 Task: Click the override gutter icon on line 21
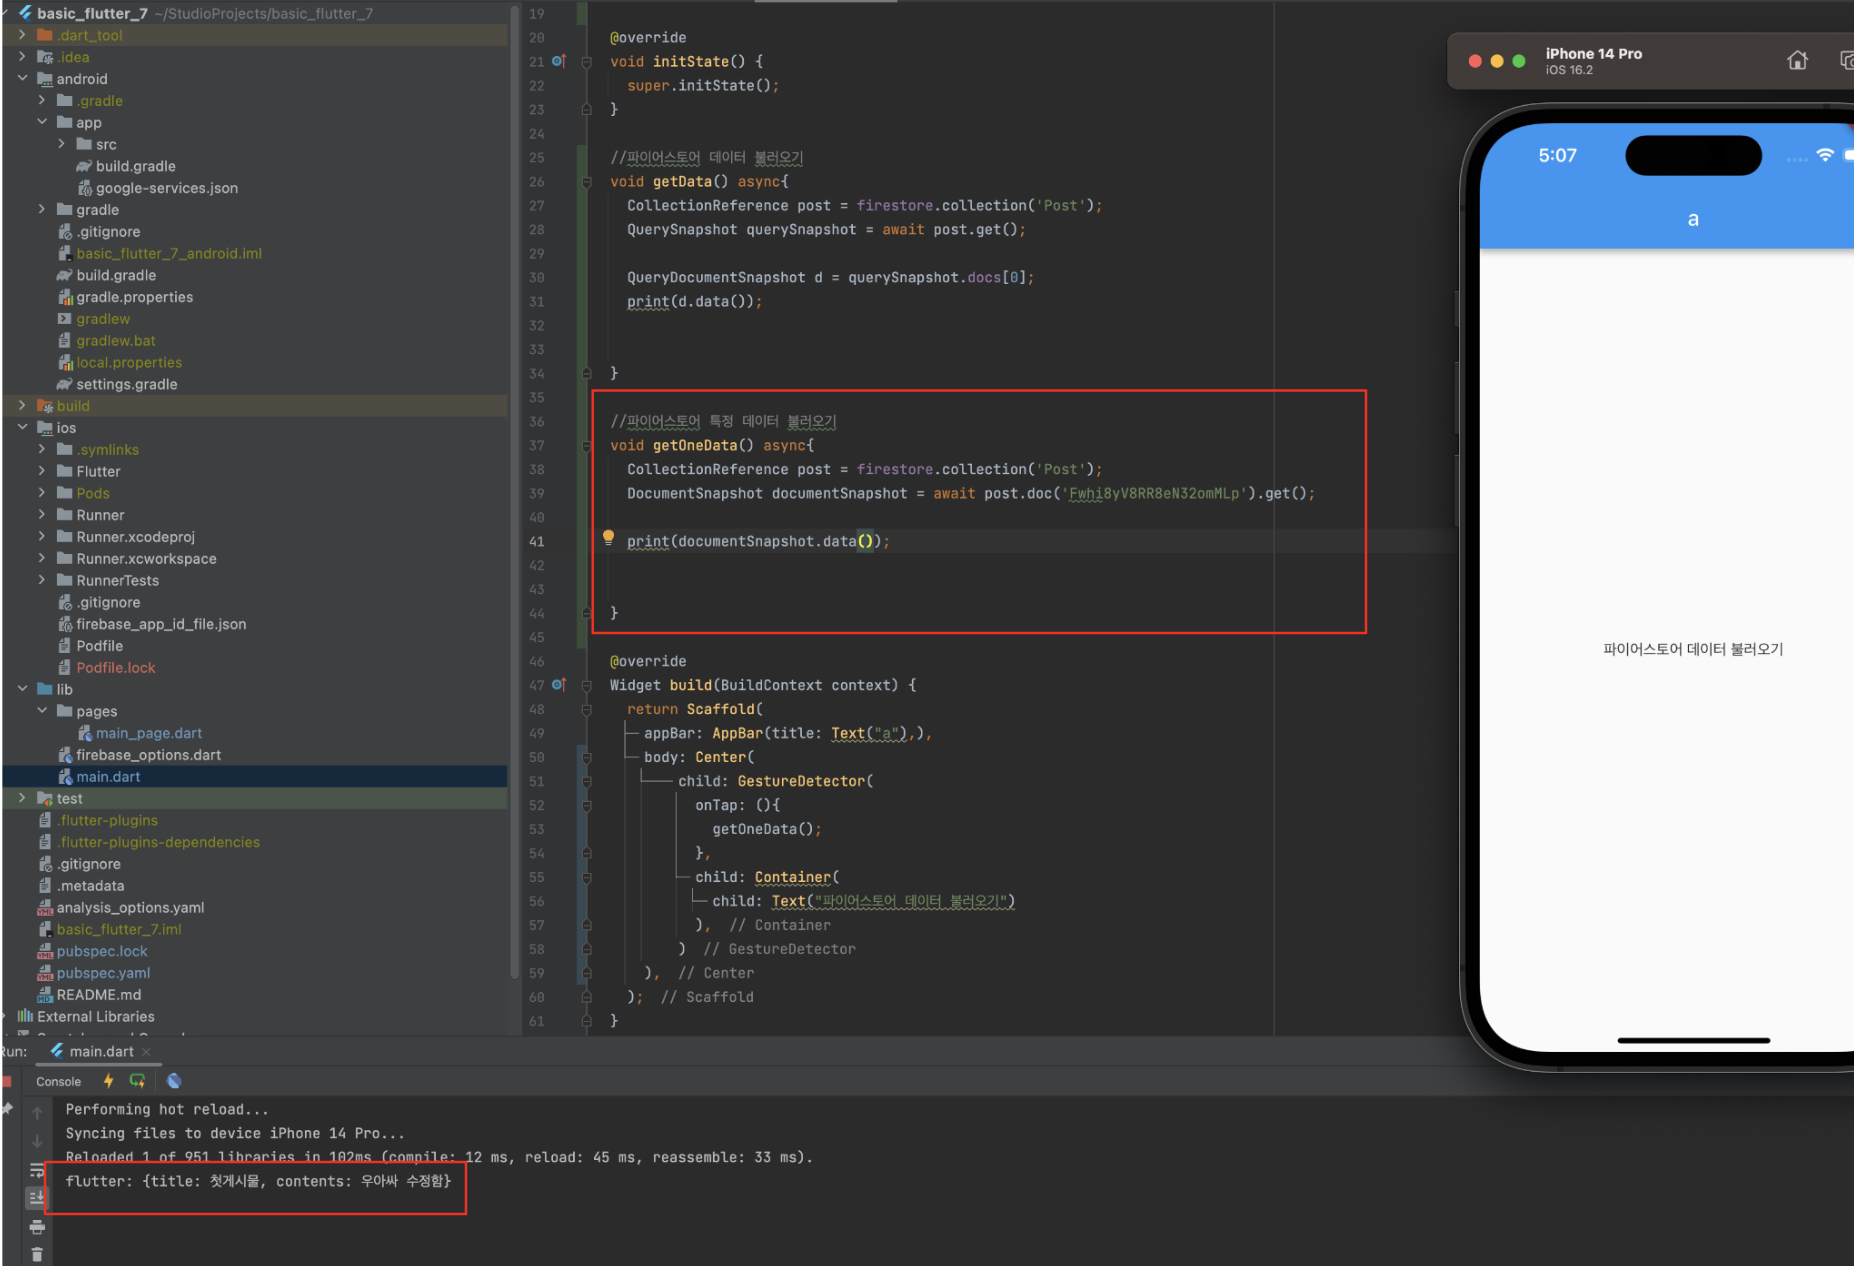tap(559, 61)
